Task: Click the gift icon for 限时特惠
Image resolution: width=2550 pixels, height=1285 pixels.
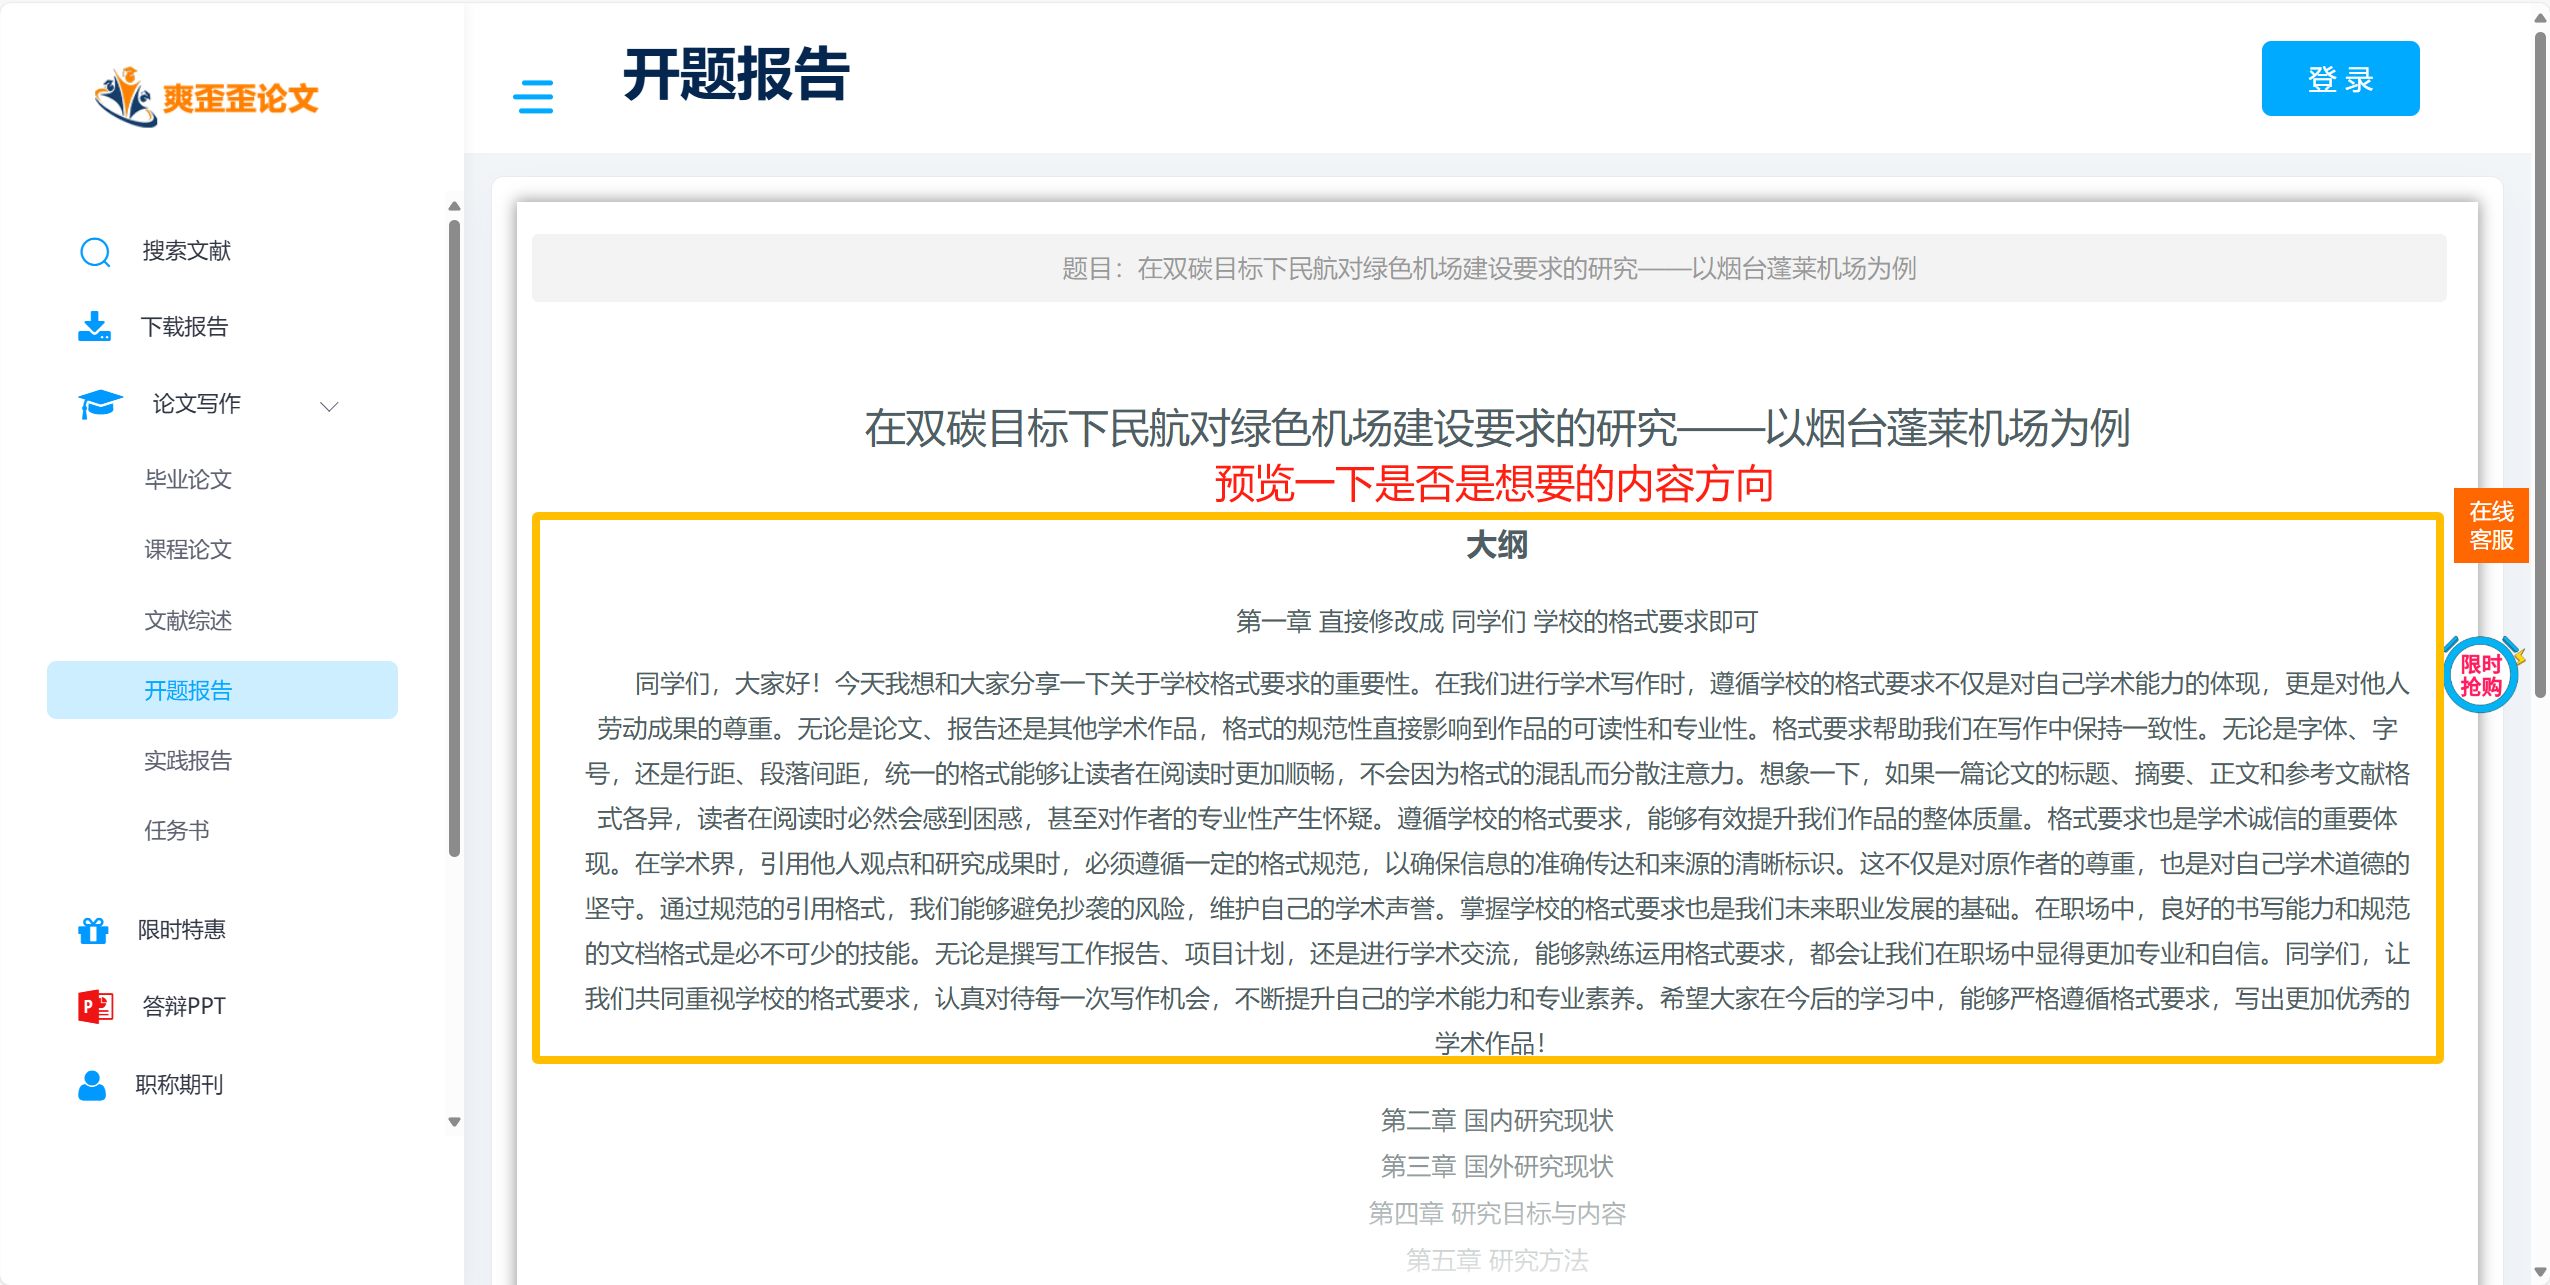Action: 93,930
